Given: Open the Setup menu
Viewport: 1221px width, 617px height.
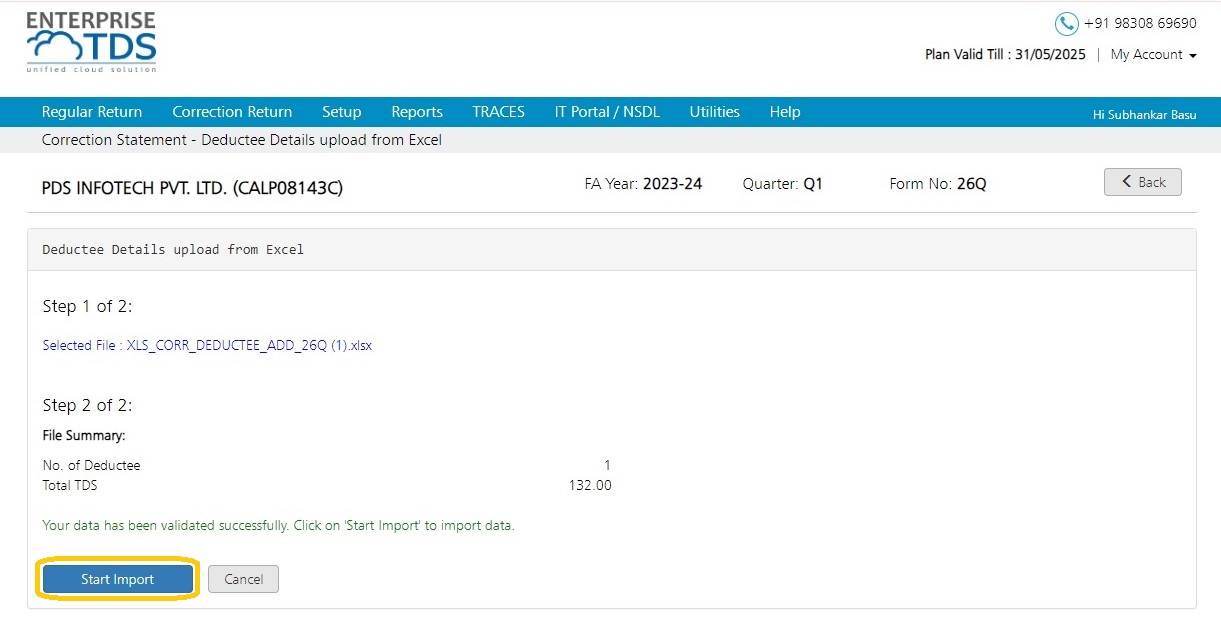Looking at the screenshot, I should [x=342, y=112].
